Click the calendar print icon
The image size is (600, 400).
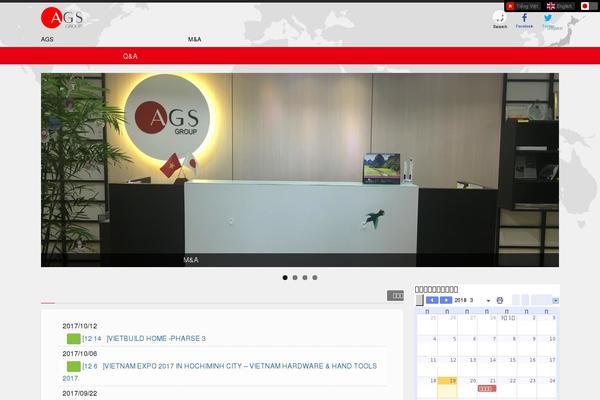coord(499,300)
